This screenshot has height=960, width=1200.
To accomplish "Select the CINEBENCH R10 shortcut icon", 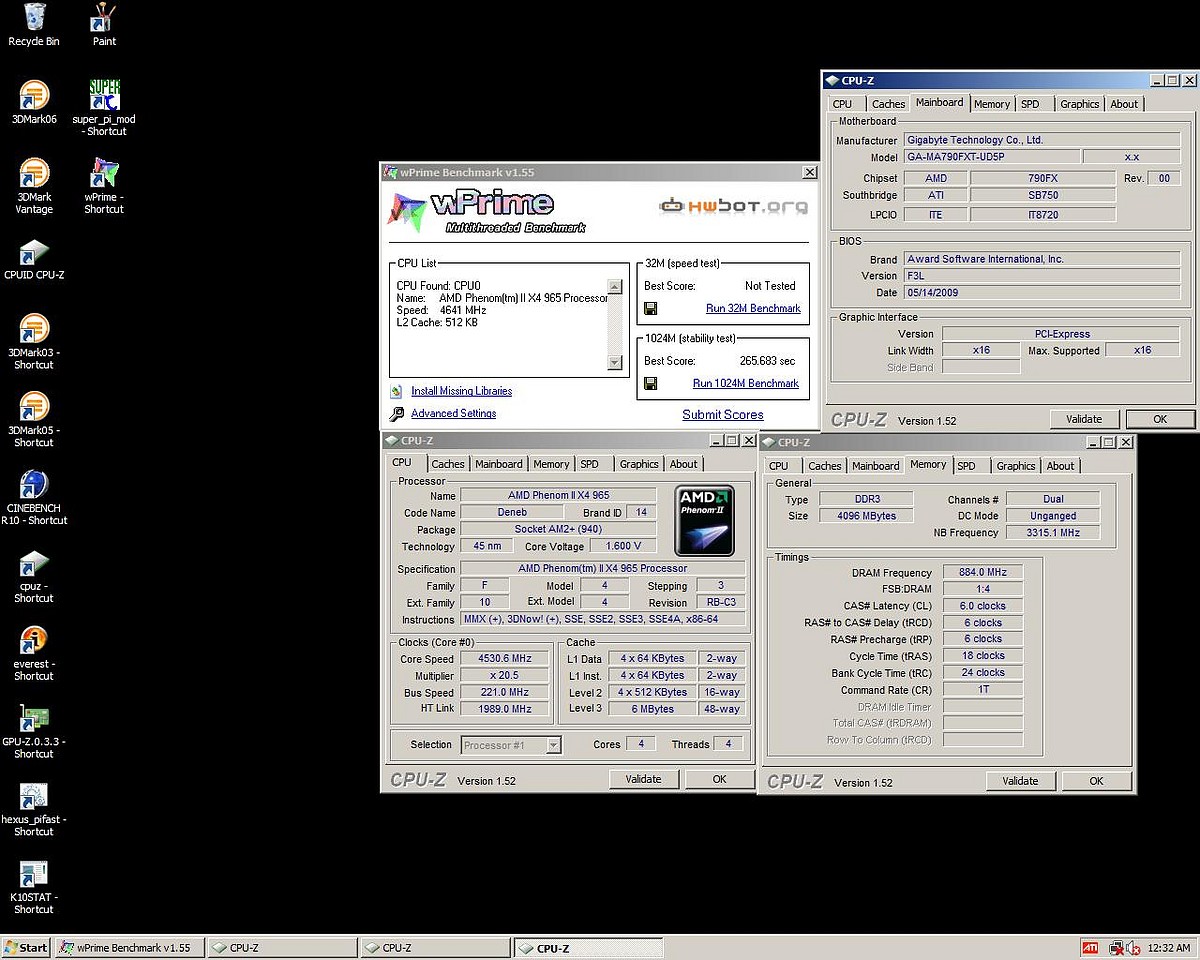I will (34, 484).
